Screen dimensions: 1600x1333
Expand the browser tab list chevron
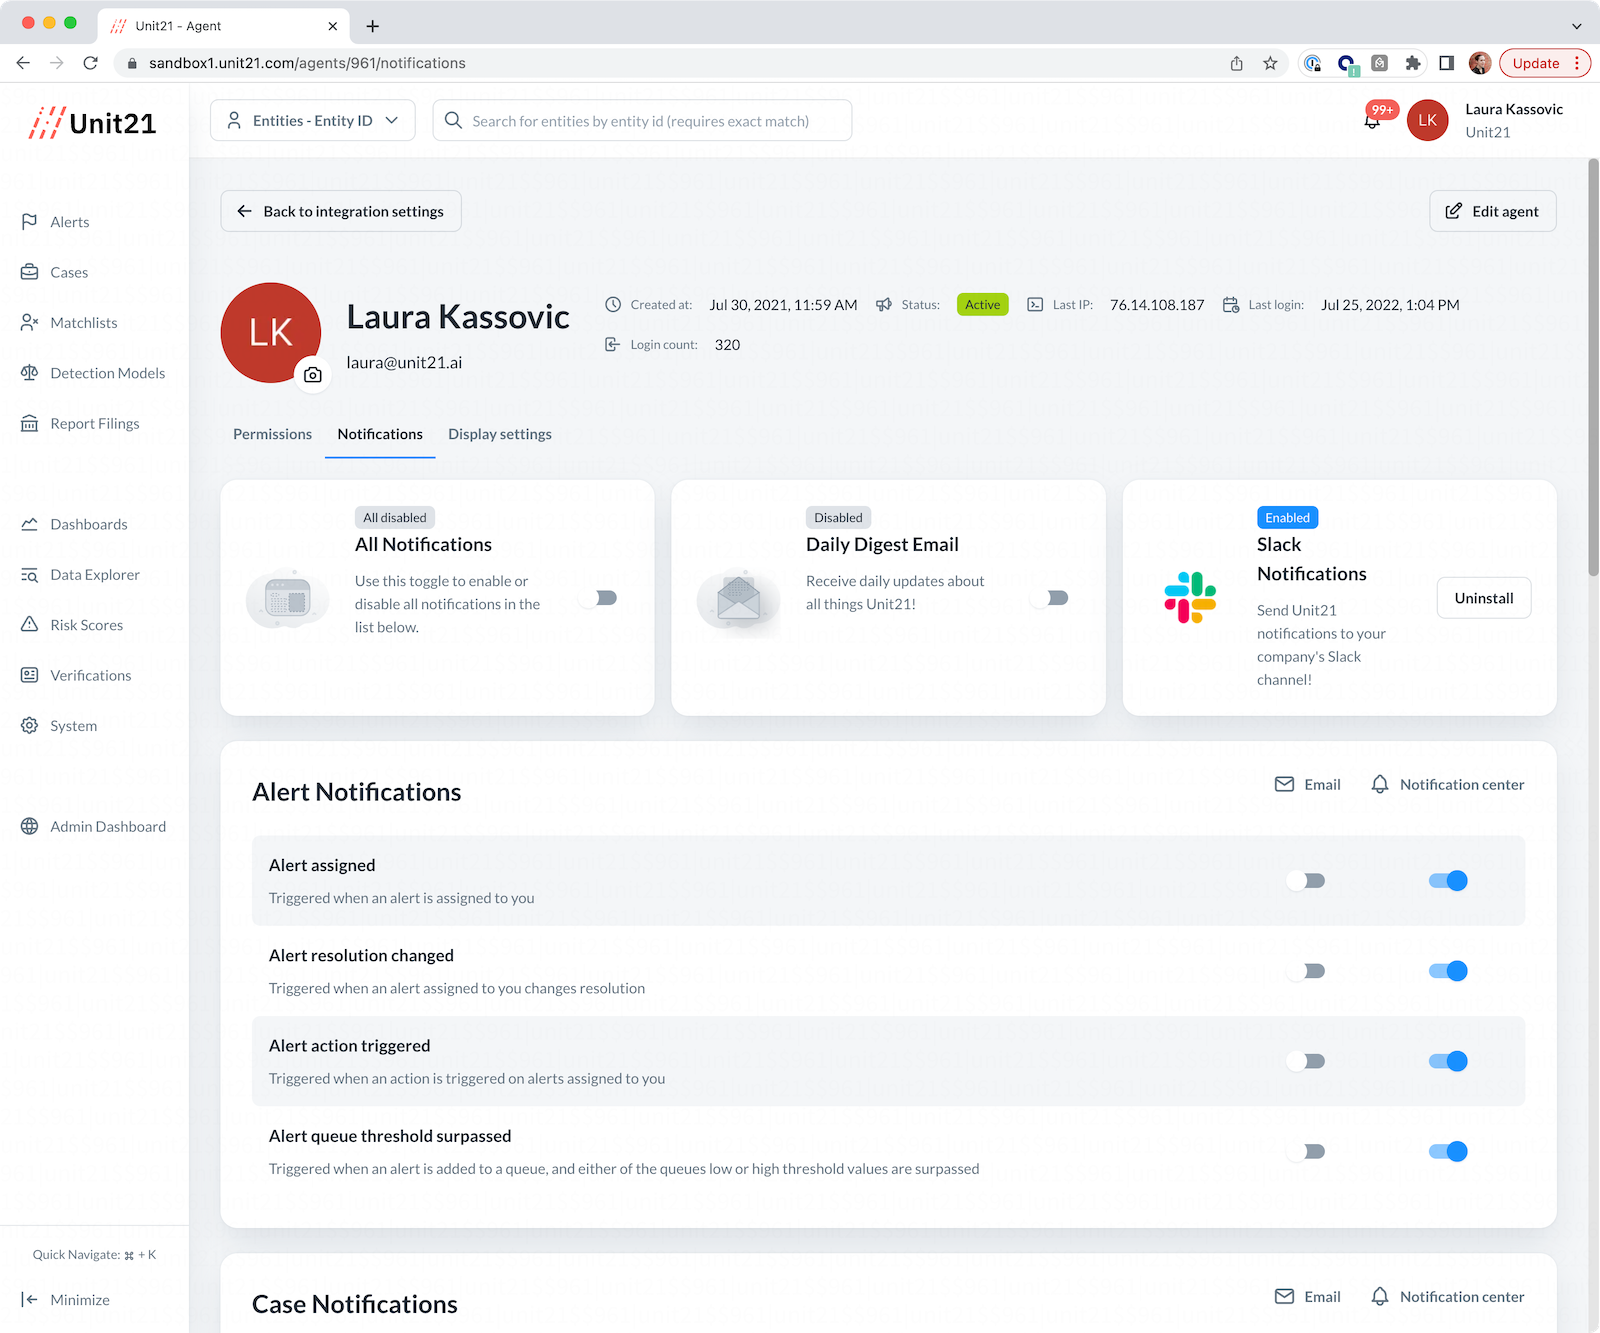click(x=1576, y=26)
